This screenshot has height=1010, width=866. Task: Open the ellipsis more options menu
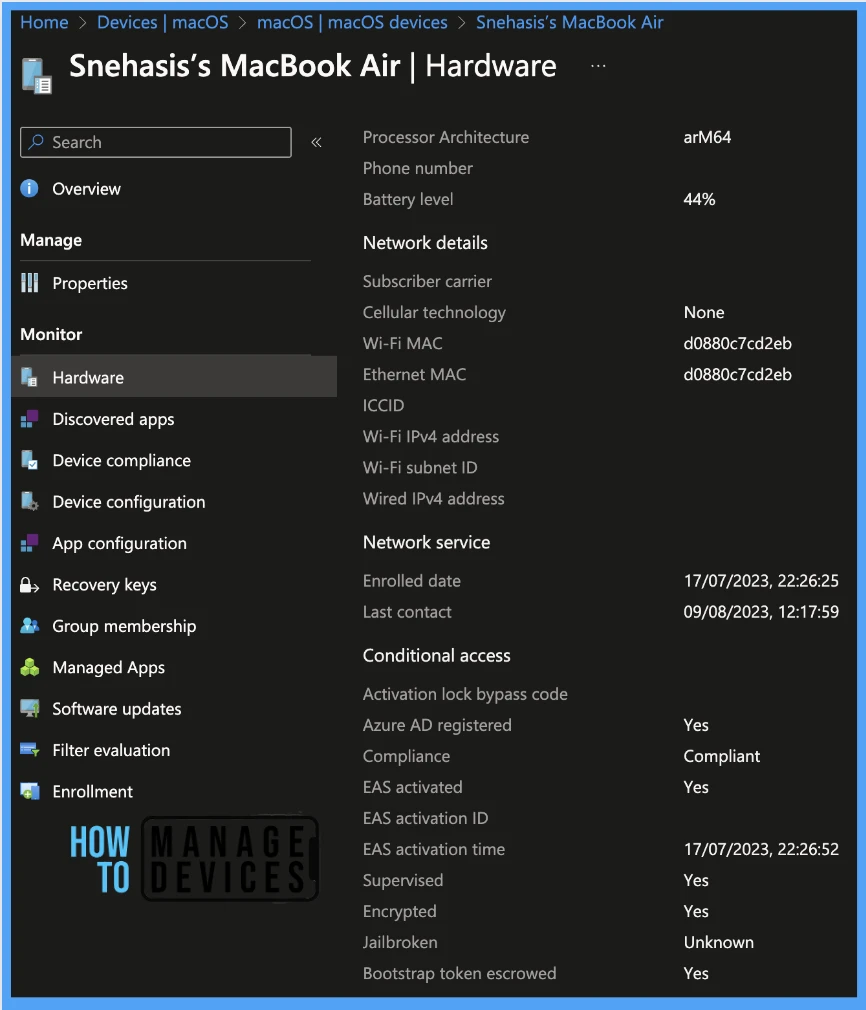coord(598,66)
